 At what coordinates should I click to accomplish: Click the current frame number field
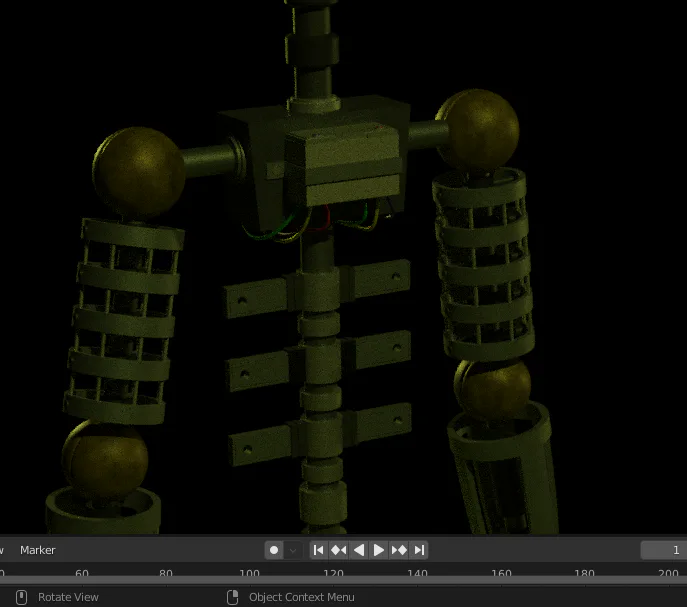[x=664, y=550]
